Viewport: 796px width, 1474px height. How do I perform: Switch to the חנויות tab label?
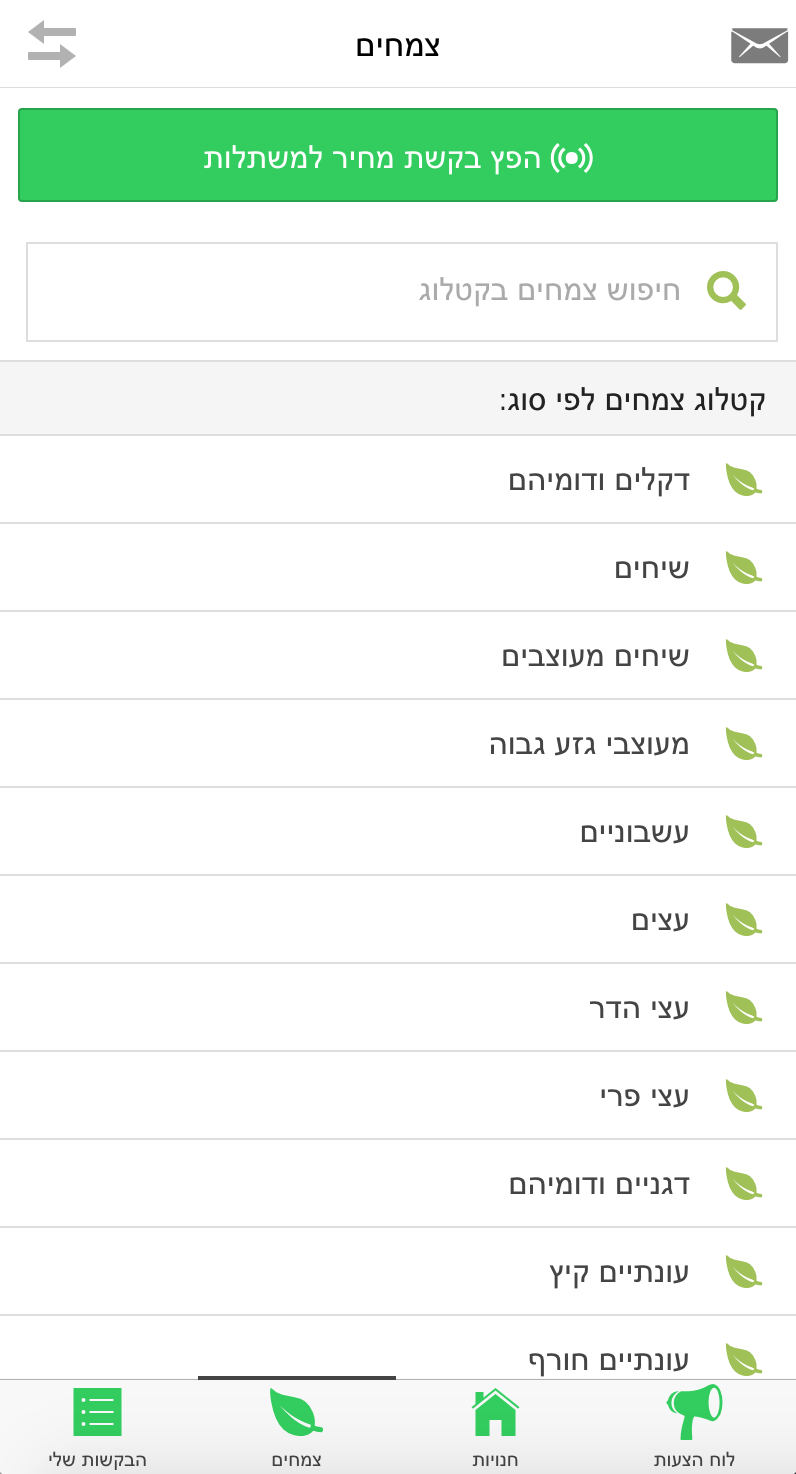pyautogui.click(x=496, y=1459)
